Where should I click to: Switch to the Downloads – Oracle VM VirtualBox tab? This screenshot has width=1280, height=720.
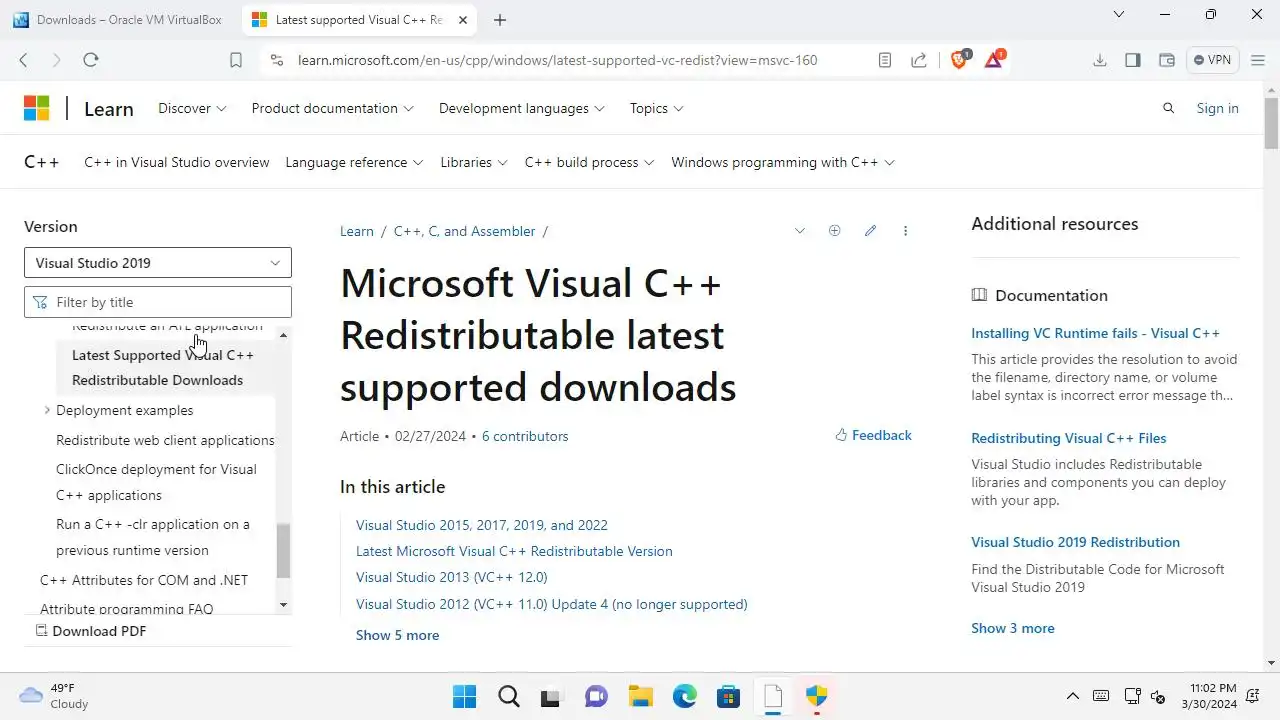120,20
